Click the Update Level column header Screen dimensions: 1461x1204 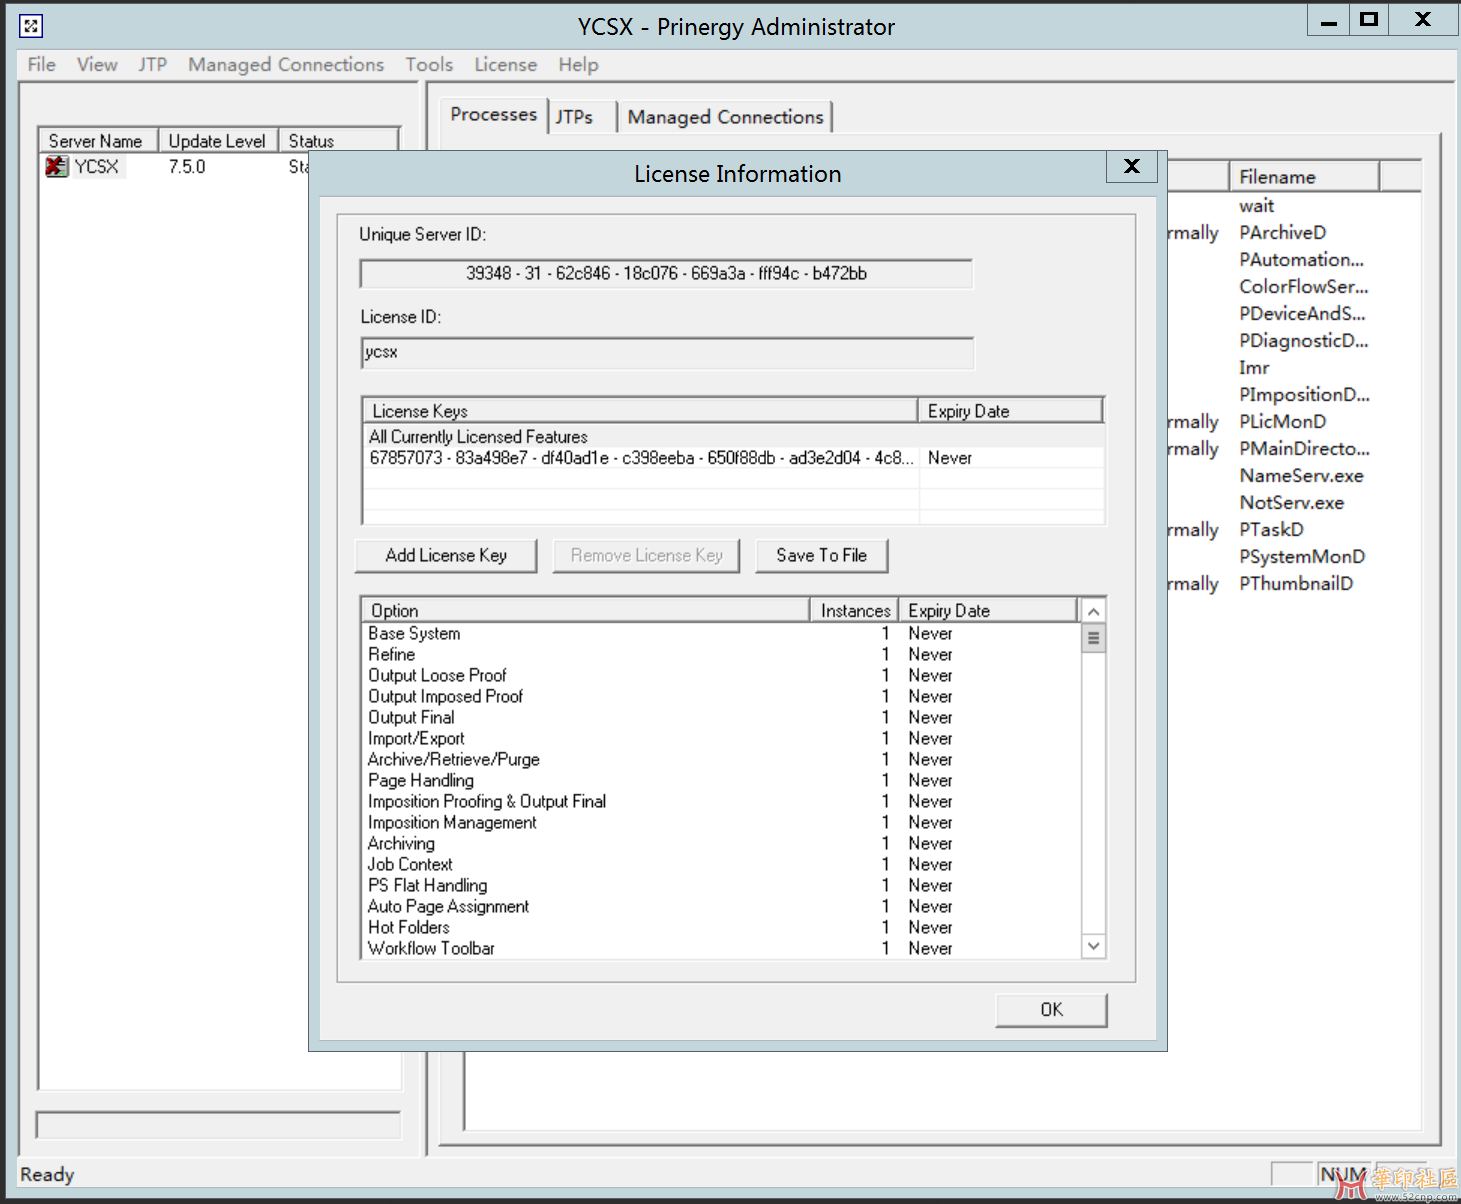[217, 141]
